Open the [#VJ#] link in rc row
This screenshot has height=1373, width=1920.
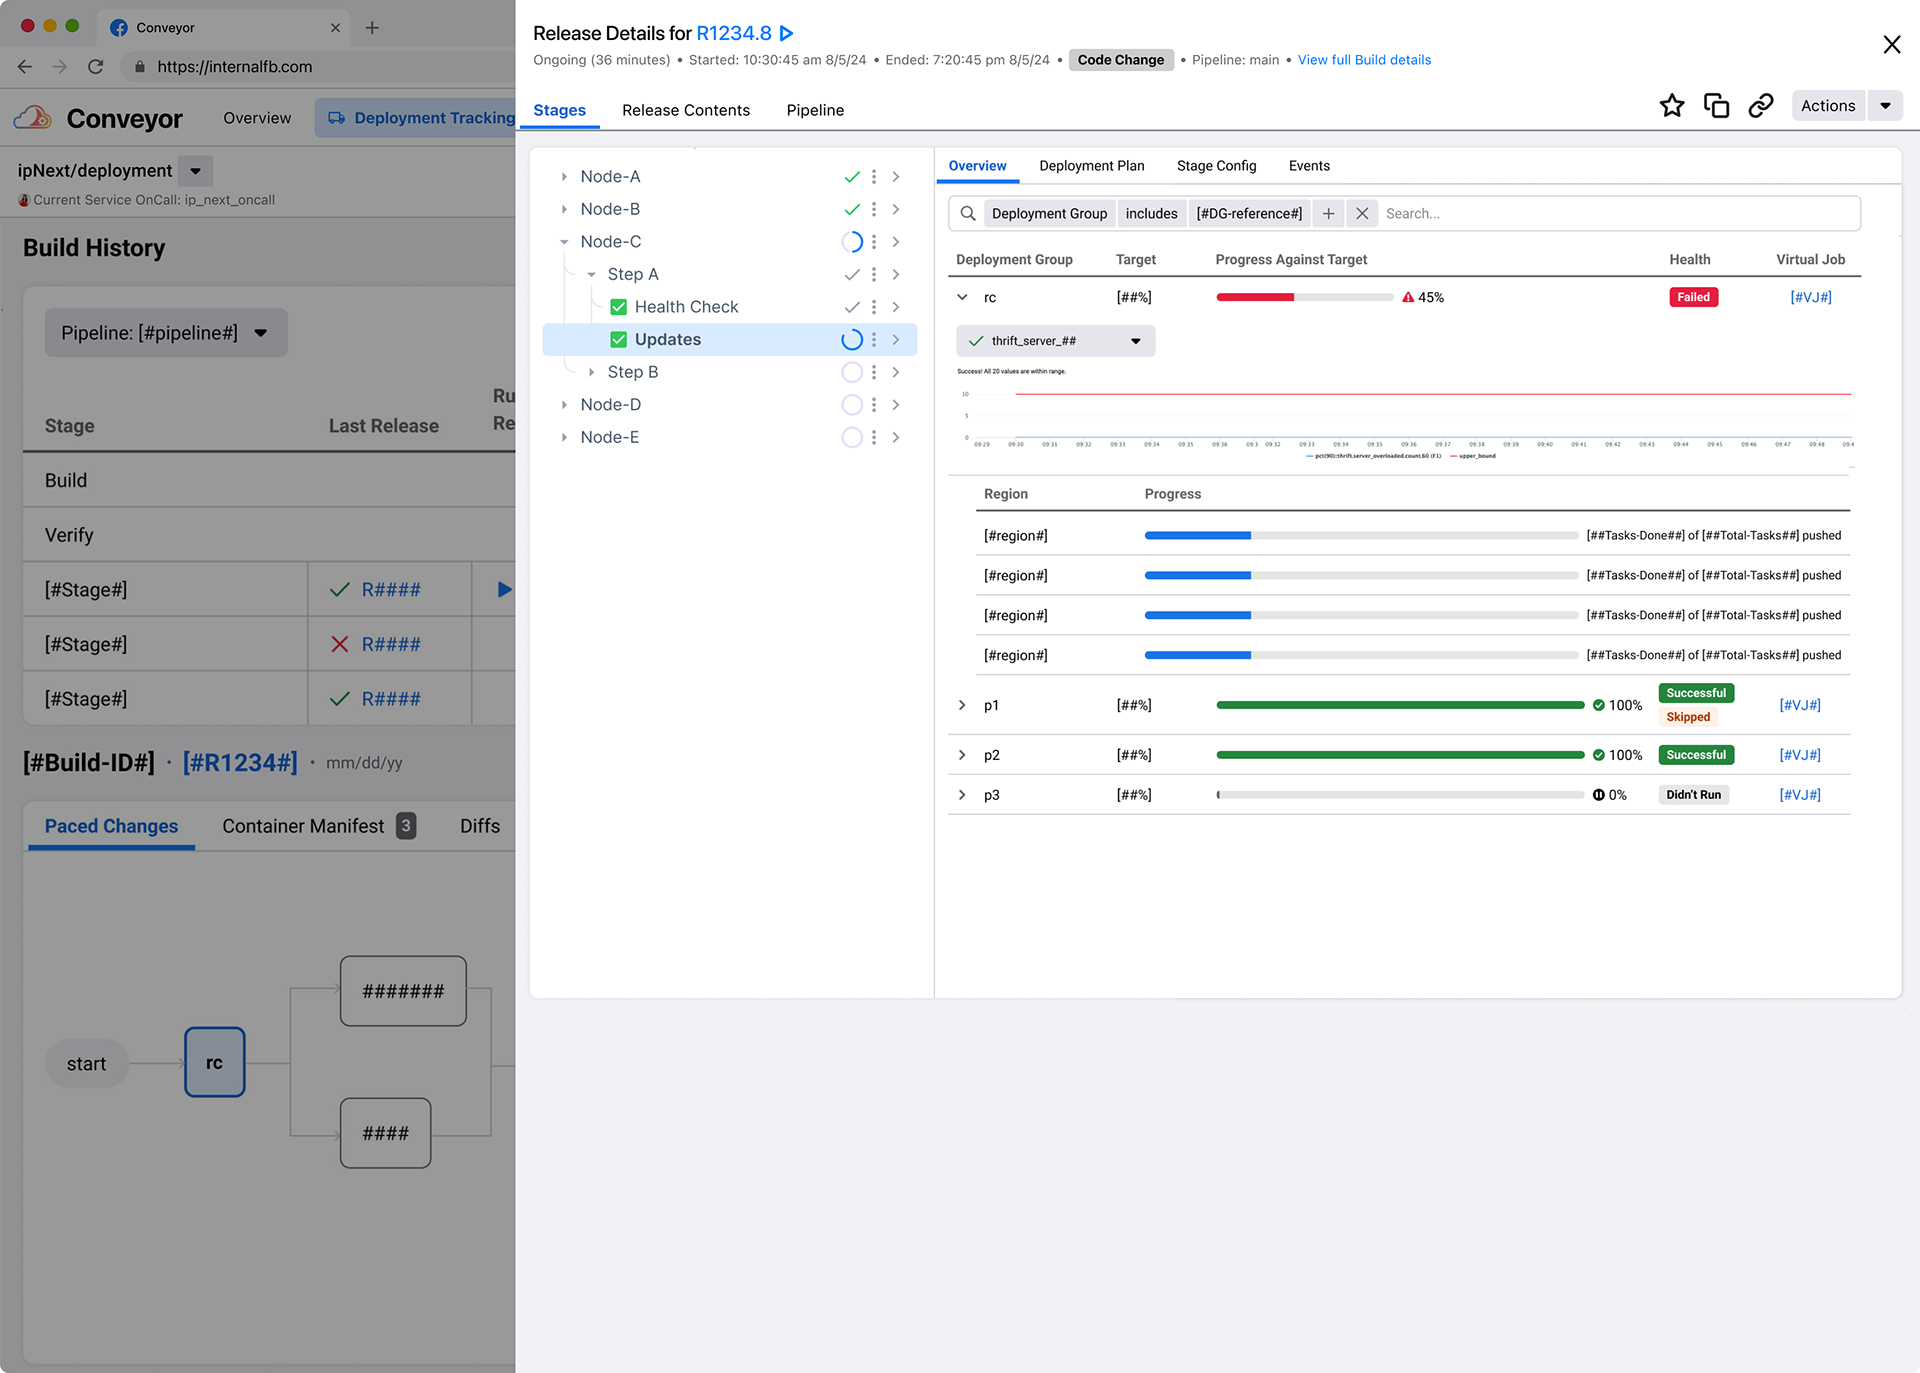(x=1811, y=297)
